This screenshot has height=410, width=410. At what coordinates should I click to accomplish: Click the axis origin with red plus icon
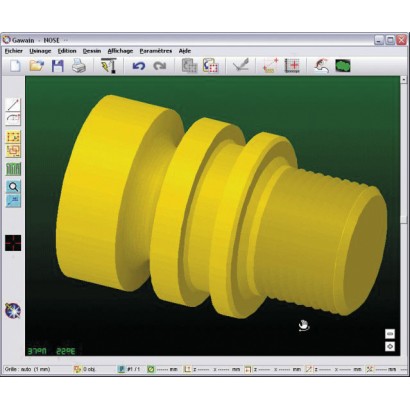[x=271, y=66]
